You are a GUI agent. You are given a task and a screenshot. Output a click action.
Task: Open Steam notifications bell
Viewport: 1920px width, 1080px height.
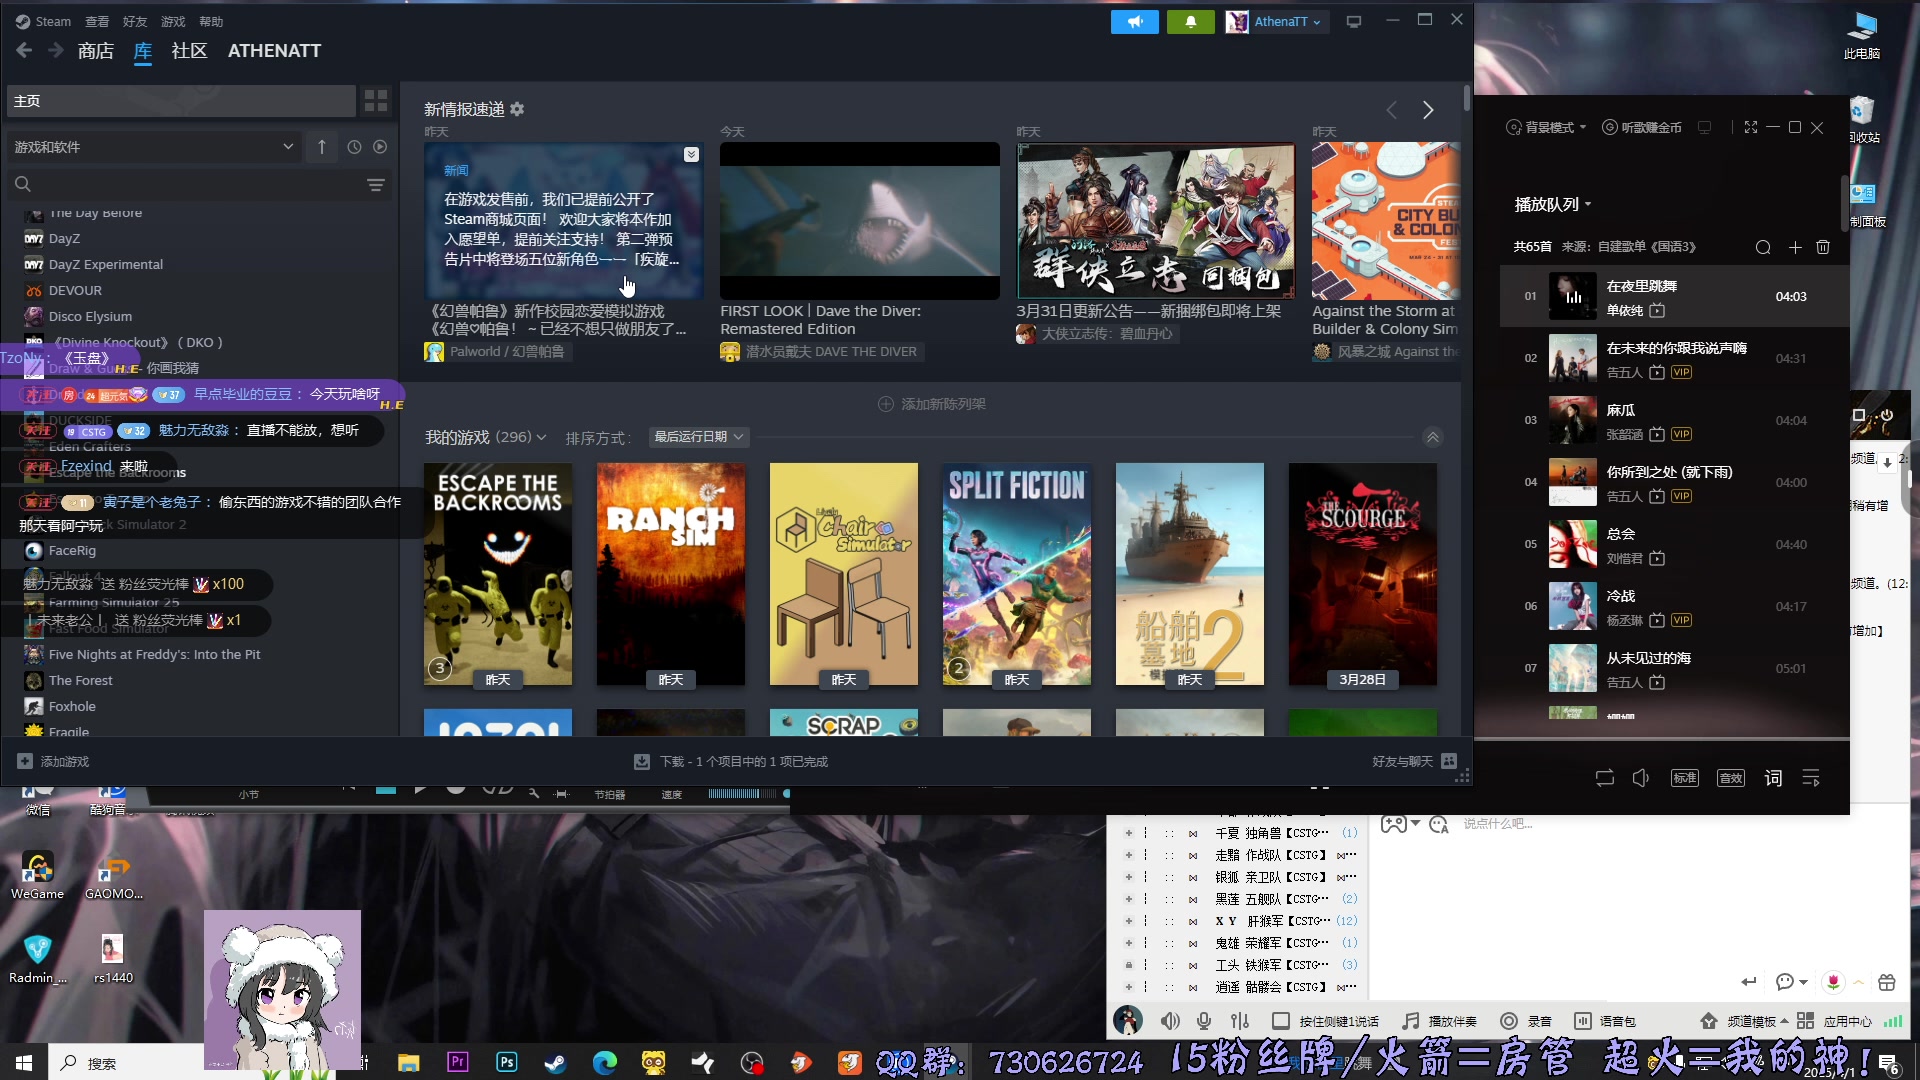pos(1190,21)
